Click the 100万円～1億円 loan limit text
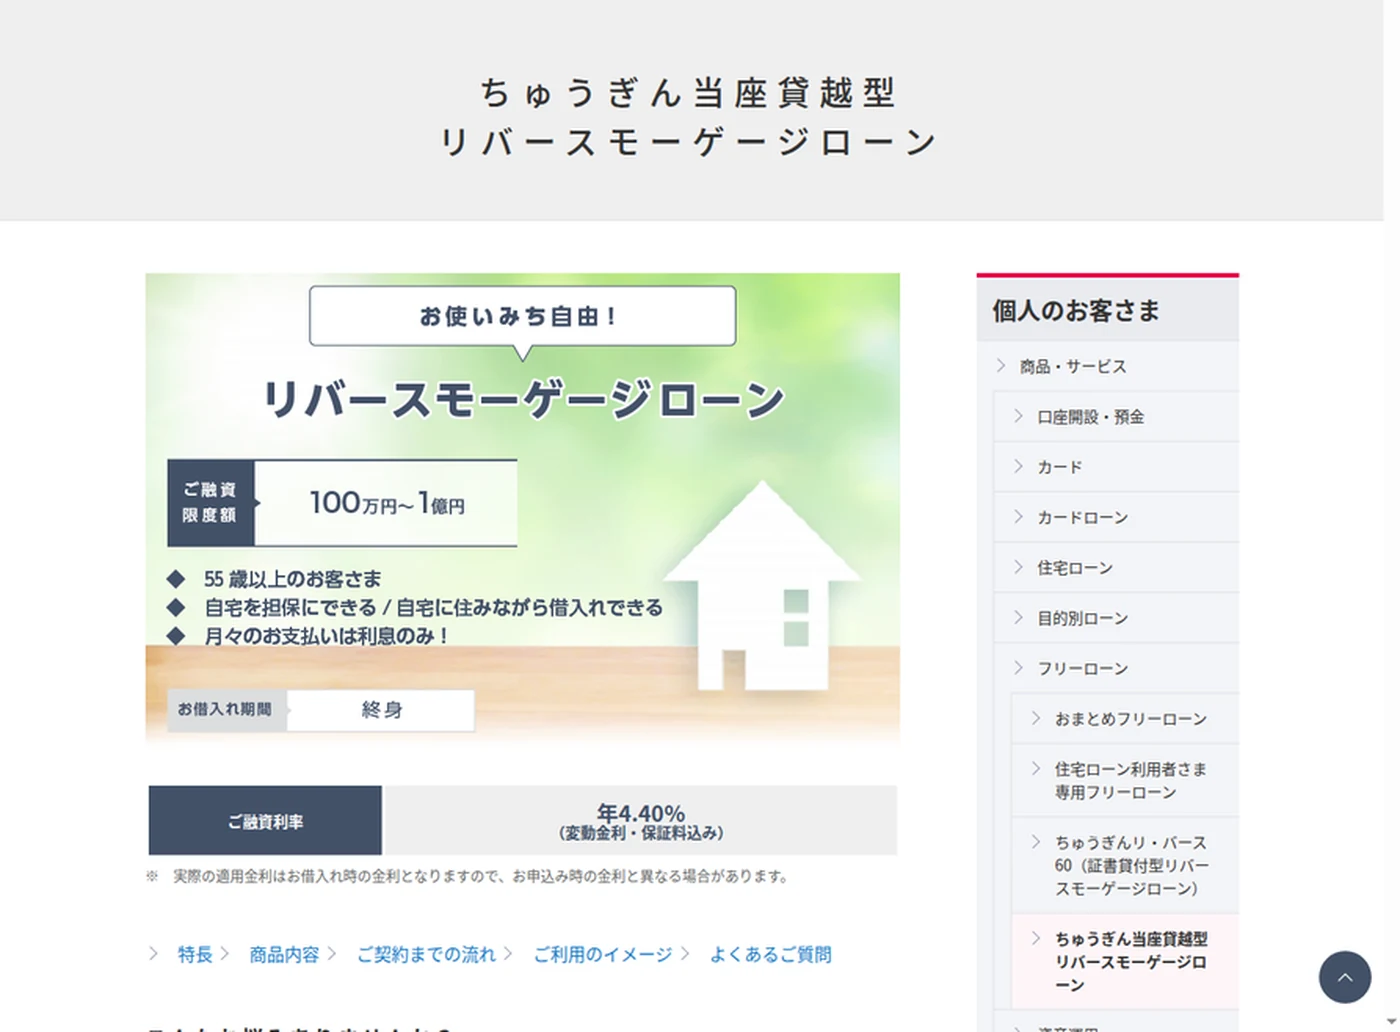 (387, 503)
